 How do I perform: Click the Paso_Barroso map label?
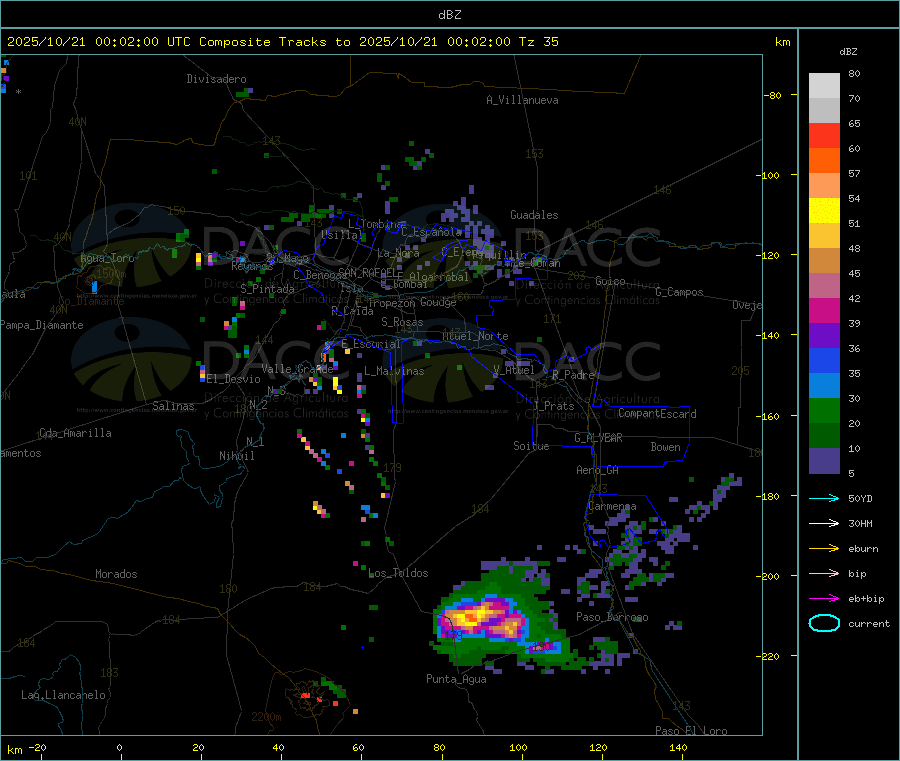(x=612, y=617)
